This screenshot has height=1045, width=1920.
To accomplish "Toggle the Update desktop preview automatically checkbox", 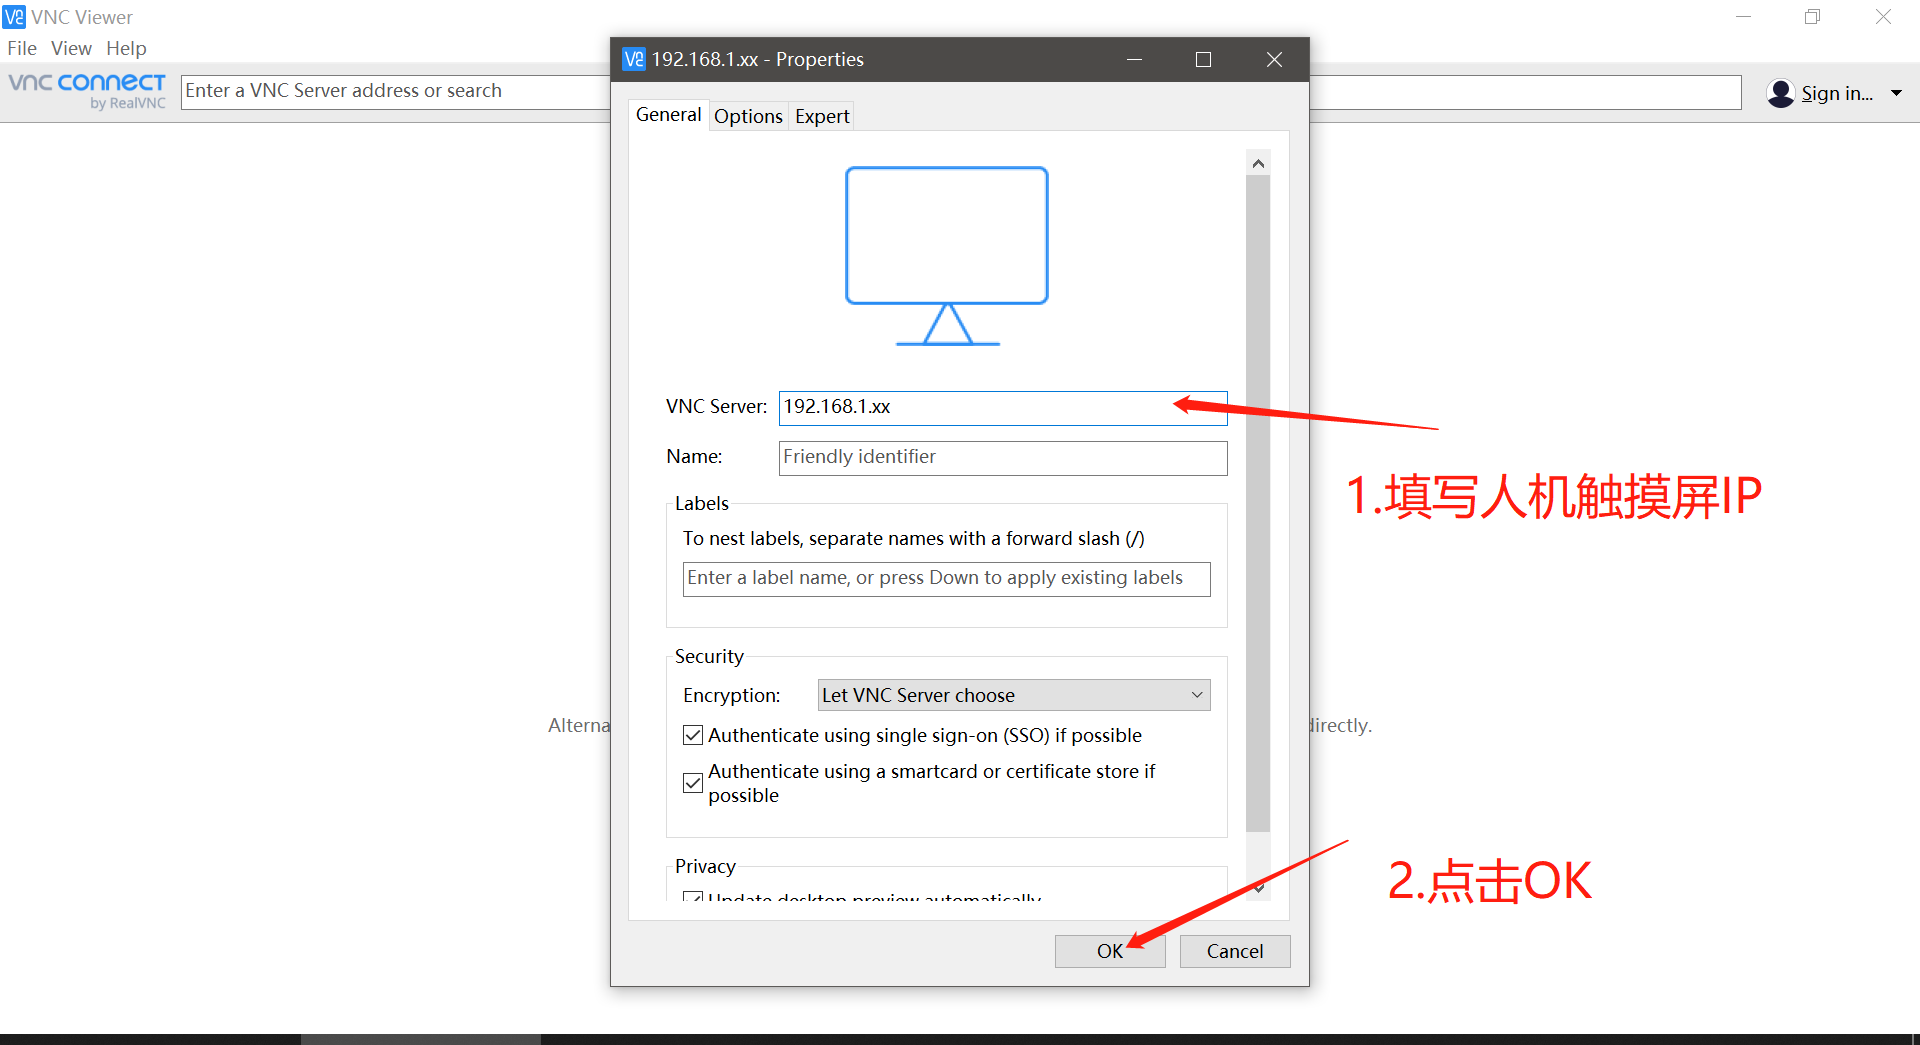I will (x=693, y=897).
